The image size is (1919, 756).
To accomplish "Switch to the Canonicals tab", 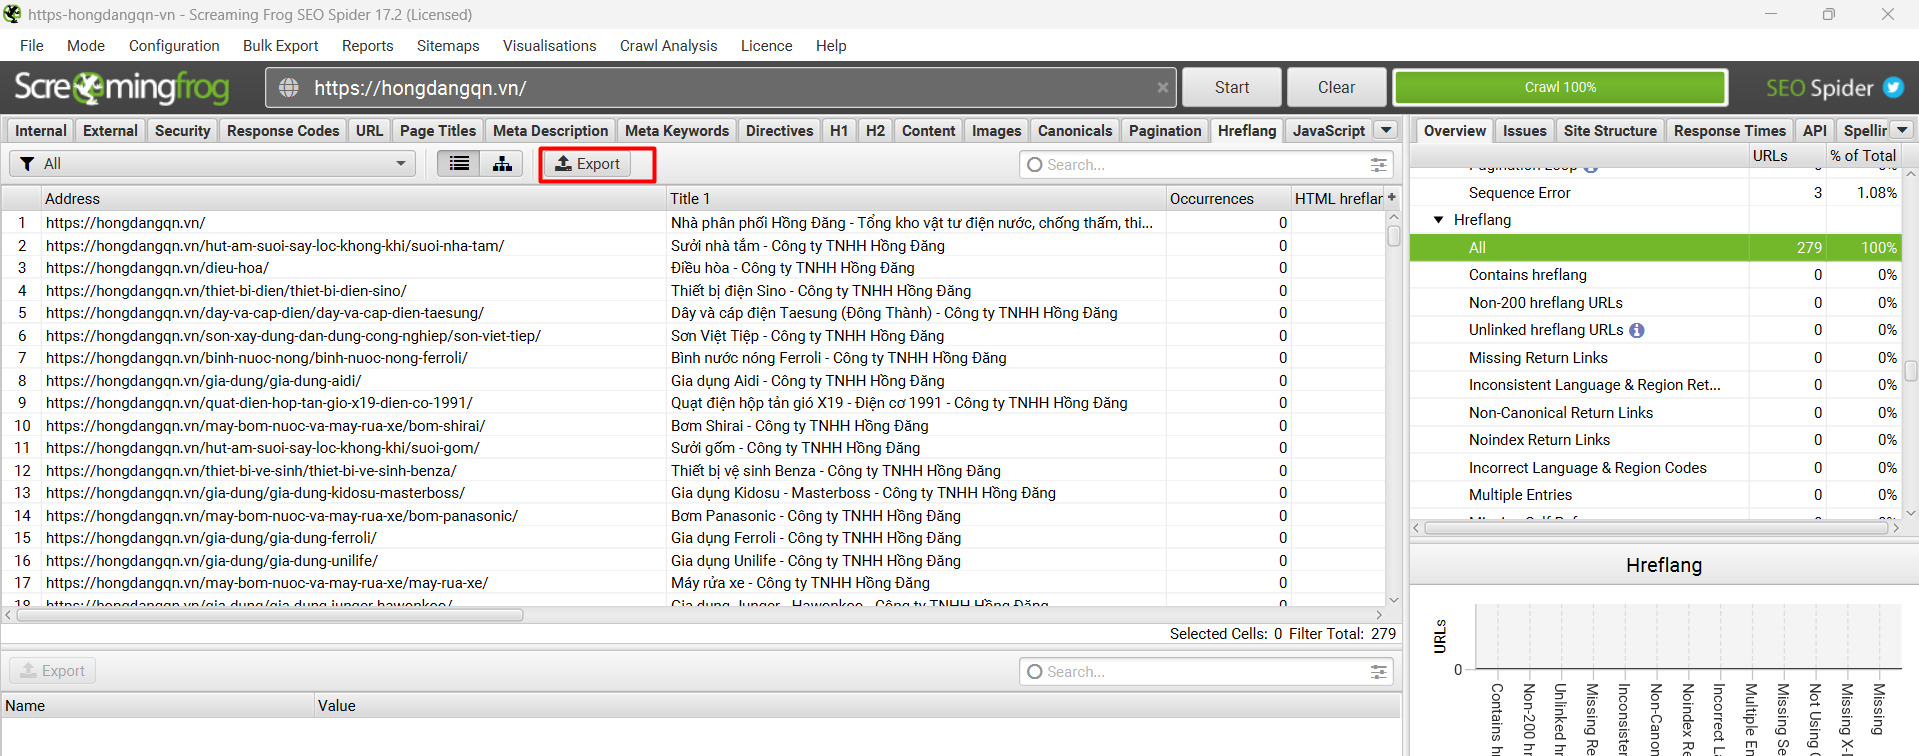I will click(x=1075, y=131).
